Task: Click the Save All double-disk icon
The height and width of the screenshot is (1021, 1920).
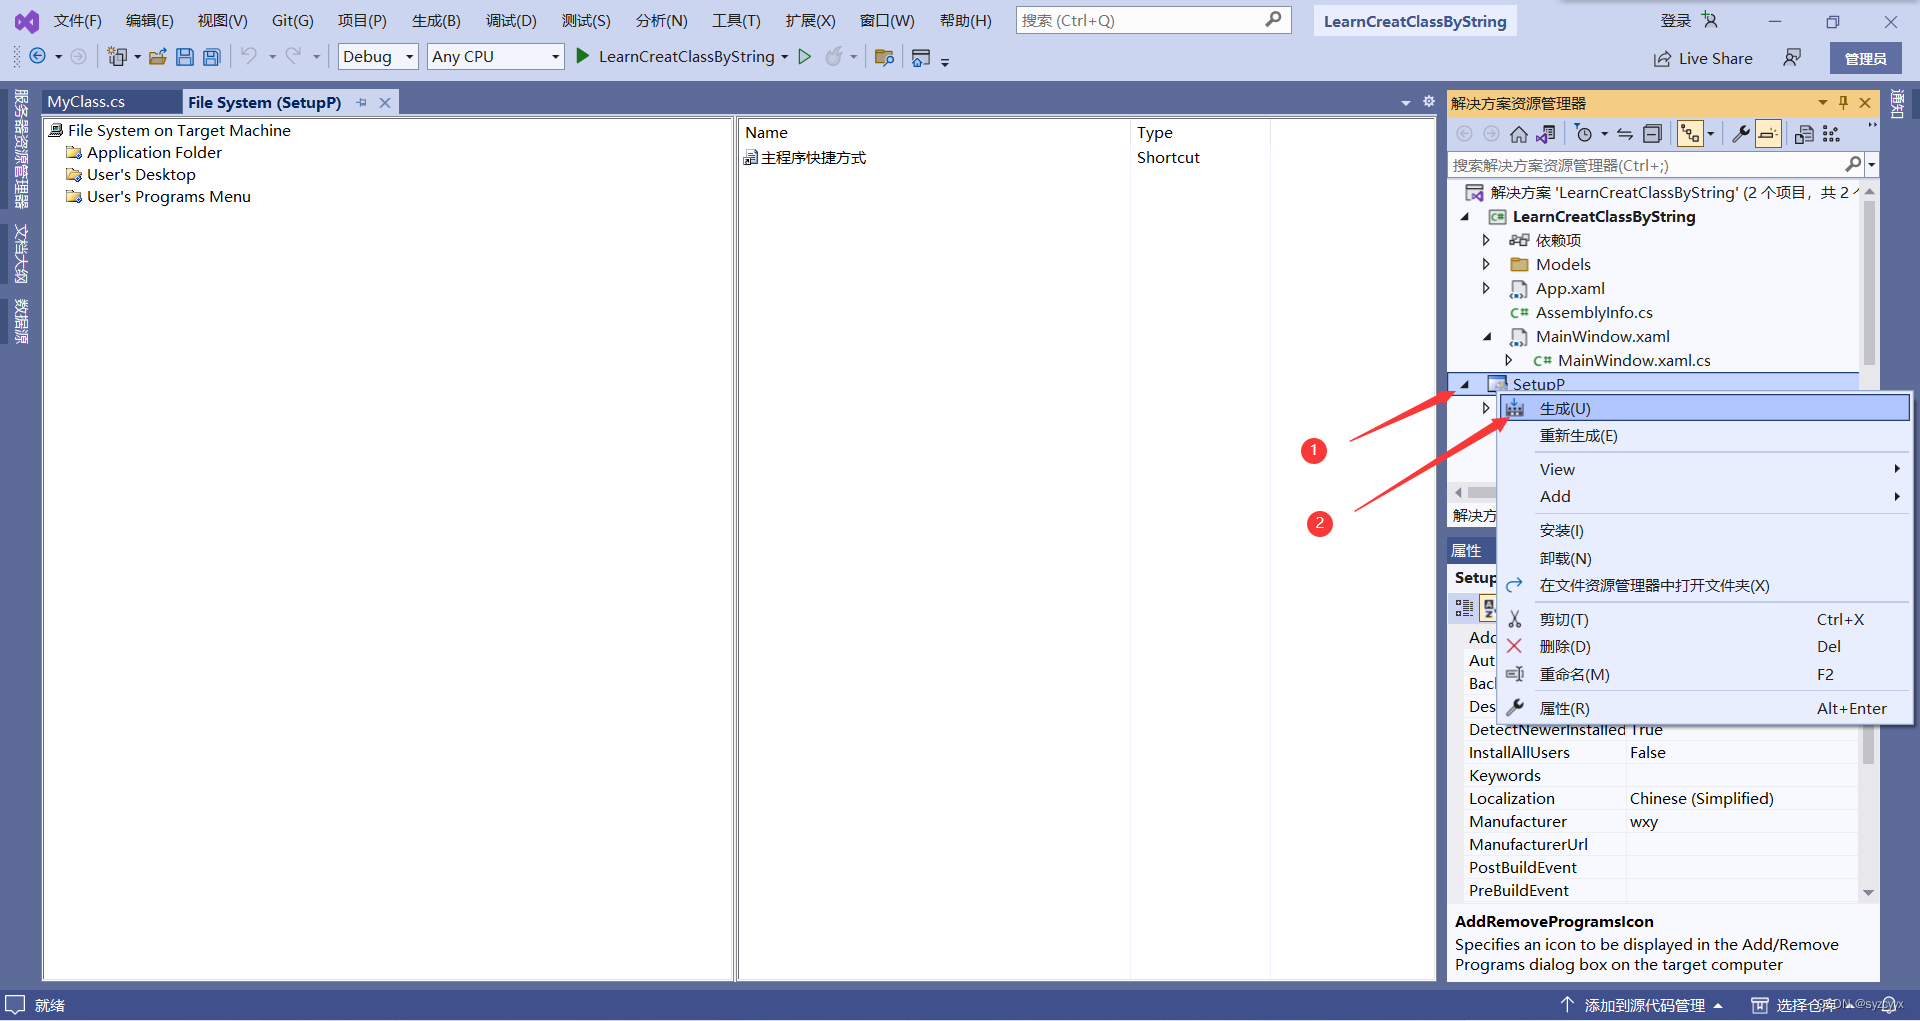Action: (212, 57)
